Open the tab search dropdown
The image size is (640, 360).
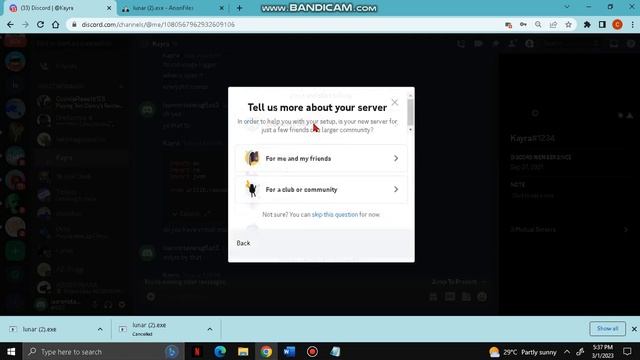[567, 7]
